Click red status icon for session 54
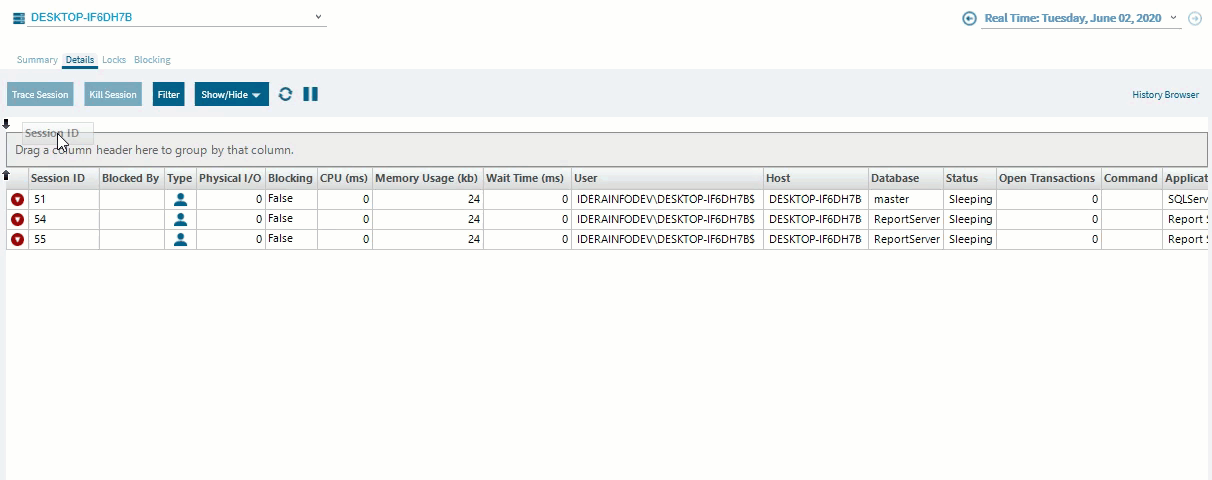The width and height of the screenshot is (1212, 480). (17, 220)
